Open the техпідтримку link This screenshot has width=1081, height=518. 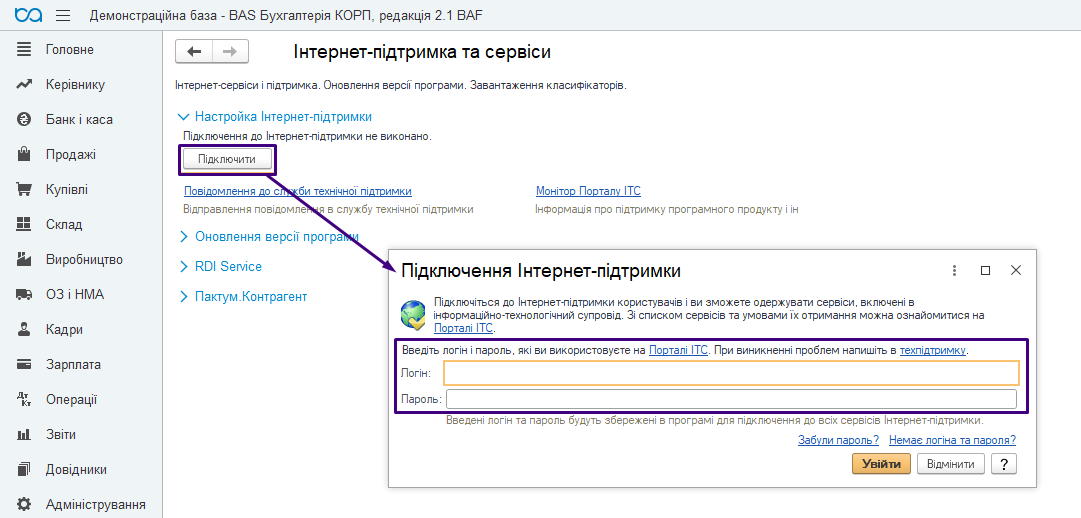pyautogui.click(x=933, y=350)
